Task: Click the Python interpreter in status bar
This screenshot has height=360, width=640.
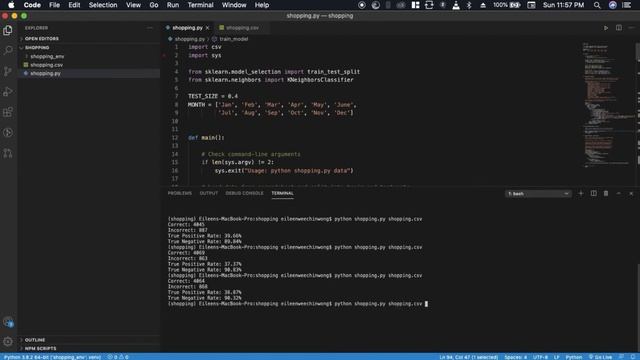Action: pyautogui.click(x=52, y=357)
